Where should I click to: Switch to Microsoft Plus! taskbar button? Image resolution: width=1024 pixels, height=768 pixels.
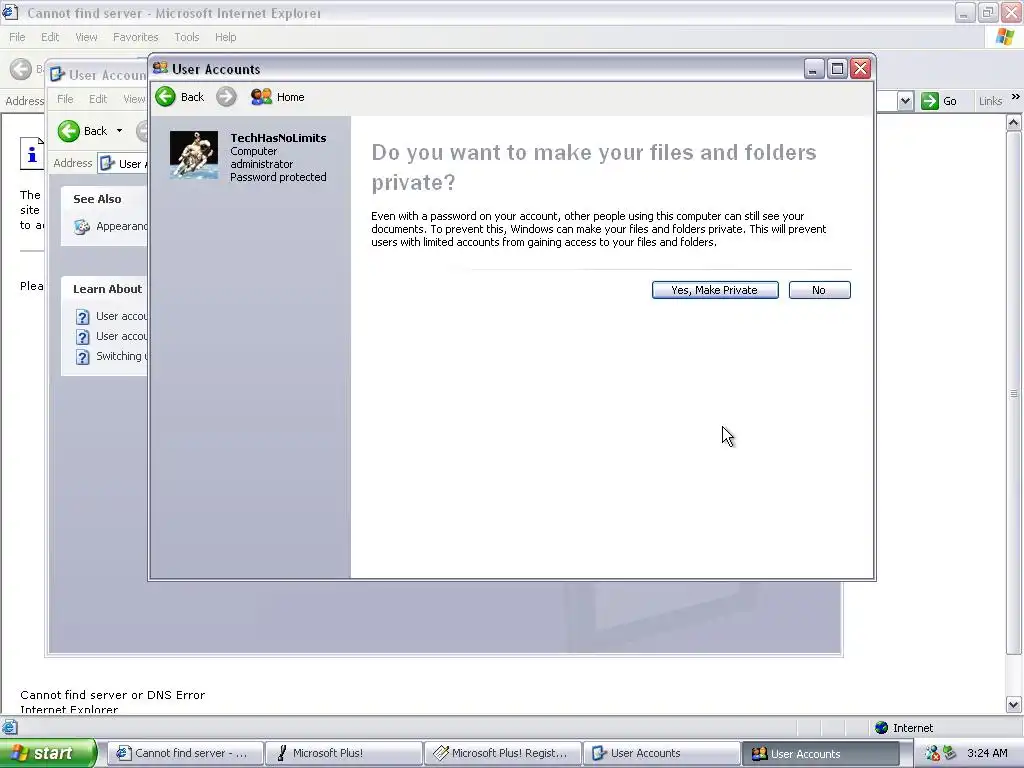[x=344, y=753]
